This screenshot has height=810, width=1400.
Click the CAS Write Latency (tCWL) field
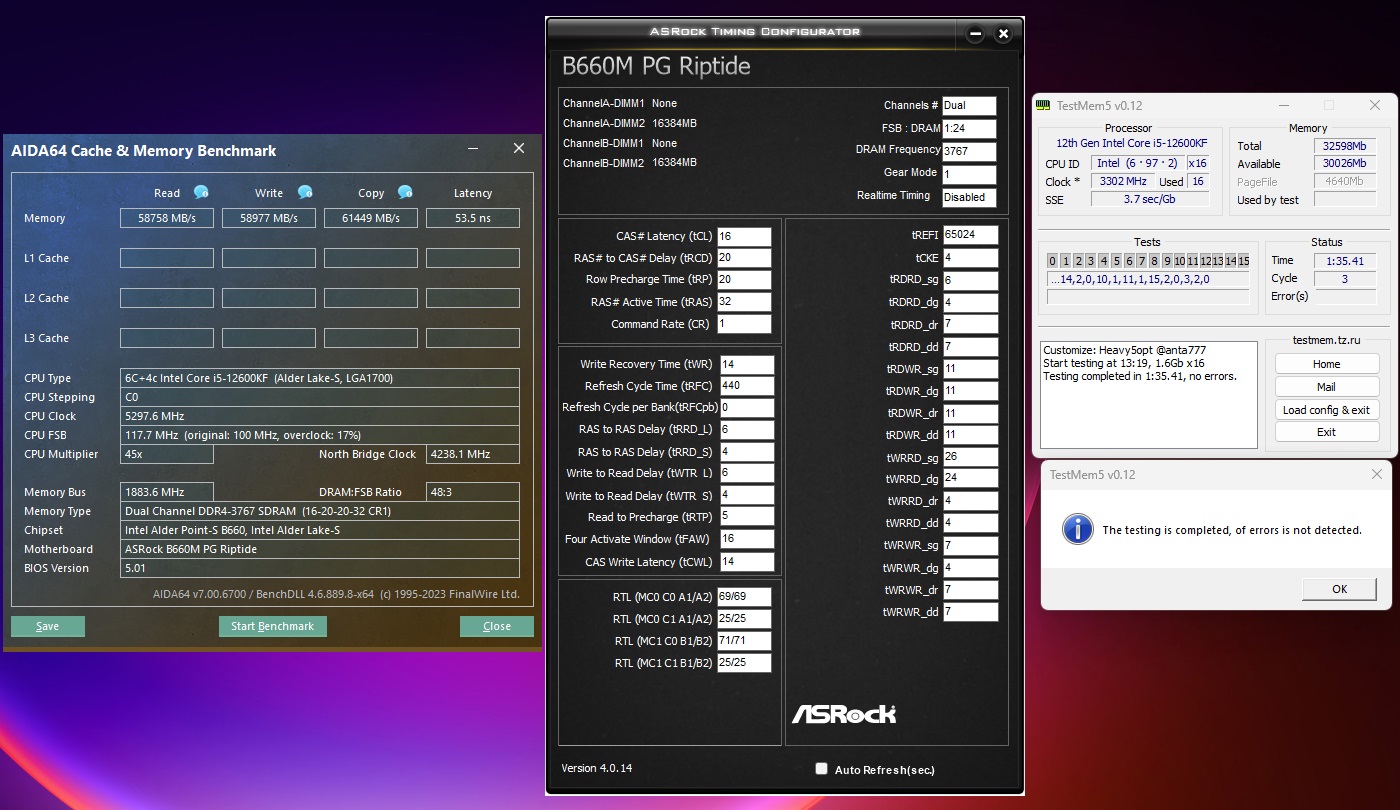[x=746, y=562]
